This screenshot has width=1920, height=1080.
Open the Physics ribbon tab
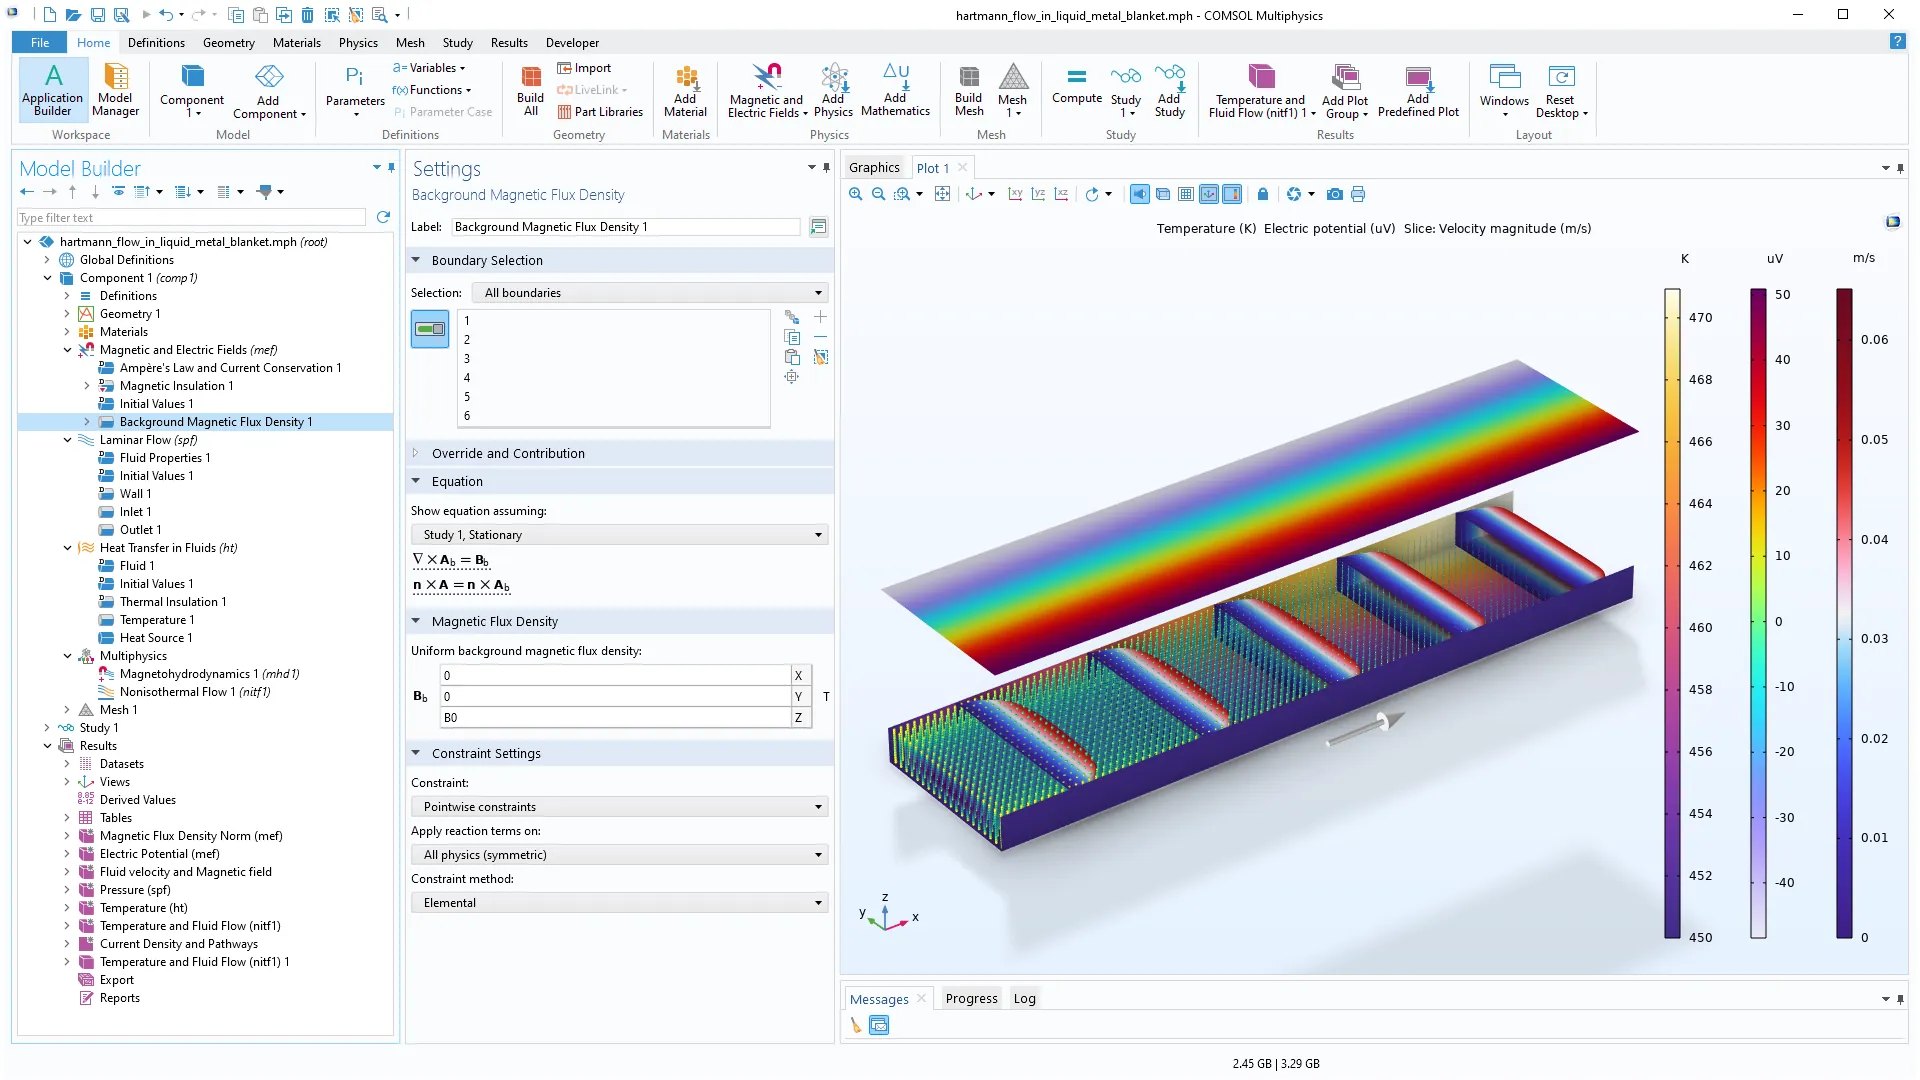point(358,43)
